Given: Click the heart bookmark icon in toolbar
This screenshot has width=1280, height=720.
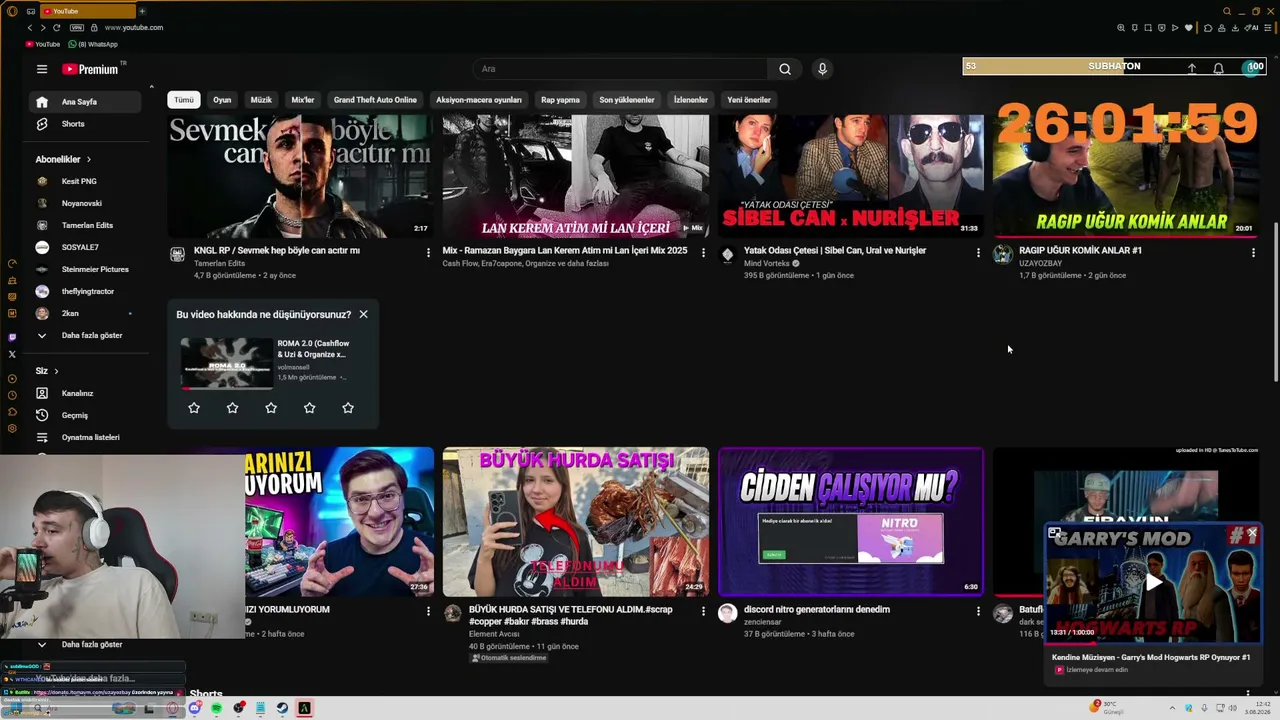Looking at the screenshot, I should click(1188, 28).
